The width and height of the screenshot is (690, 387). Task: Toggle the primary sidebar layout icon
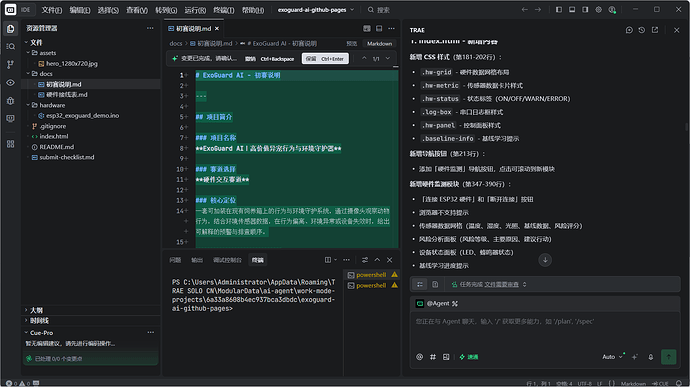coord(558,10)
